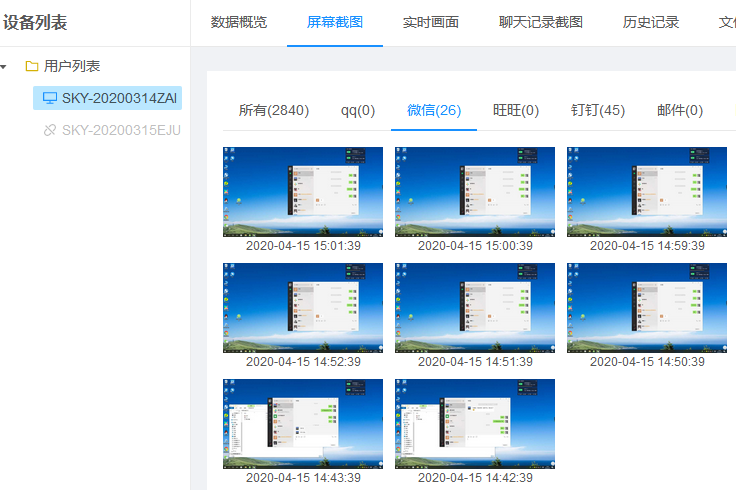Screen dimensions: 736x490
Task: Open screenshot taken at 14:52:39
Action: tap(303, 308)
